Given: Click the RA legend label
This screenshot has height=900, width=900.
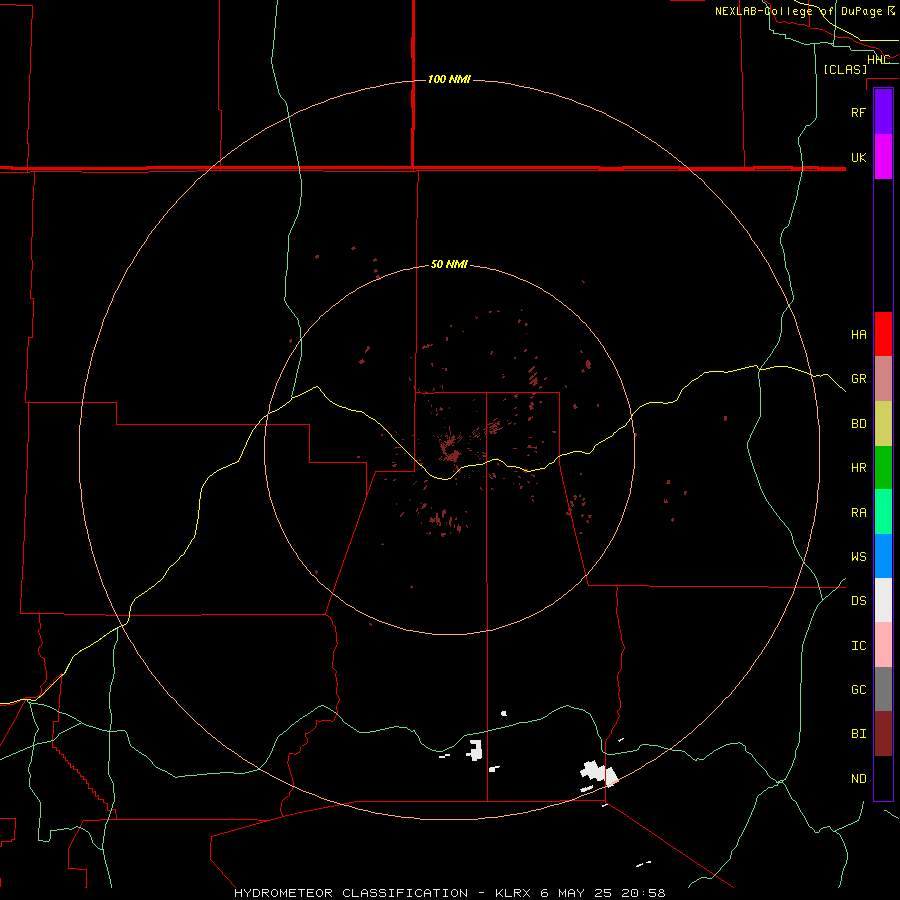Looking at the screenshot, I should [x=858, y=513].
